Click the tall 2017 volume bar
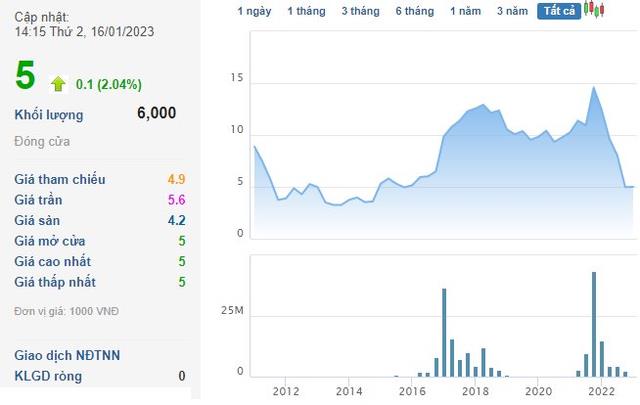 (x=444, y=332)
